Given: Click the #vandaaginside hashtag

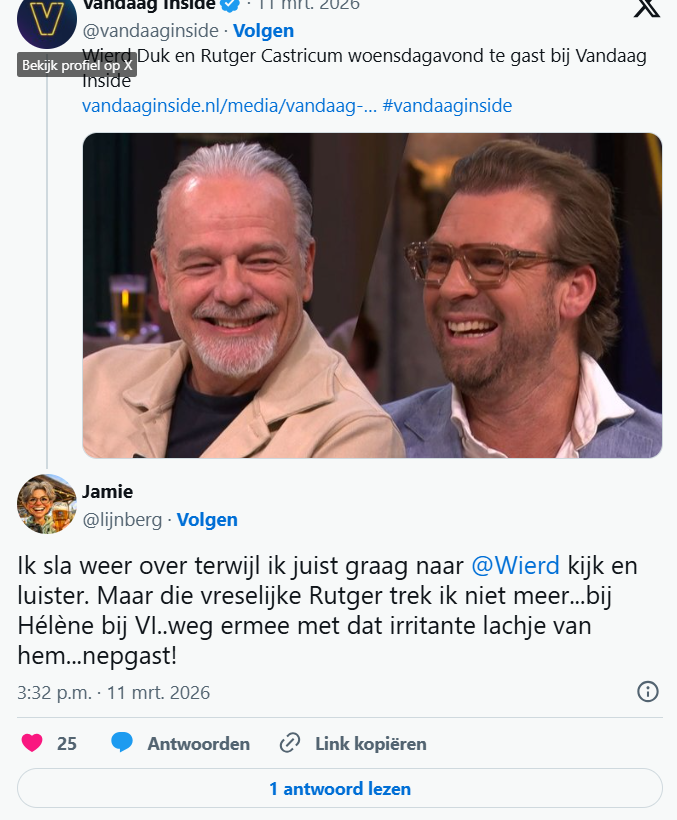Looking at the screenshot, I should [x=449, y=106].
